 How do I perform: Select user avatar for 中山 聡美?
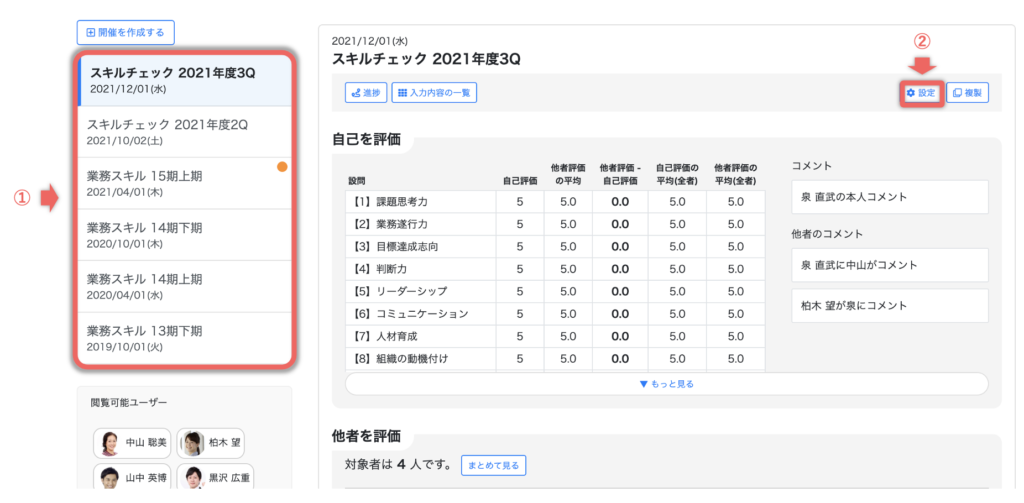coord(109,443)
